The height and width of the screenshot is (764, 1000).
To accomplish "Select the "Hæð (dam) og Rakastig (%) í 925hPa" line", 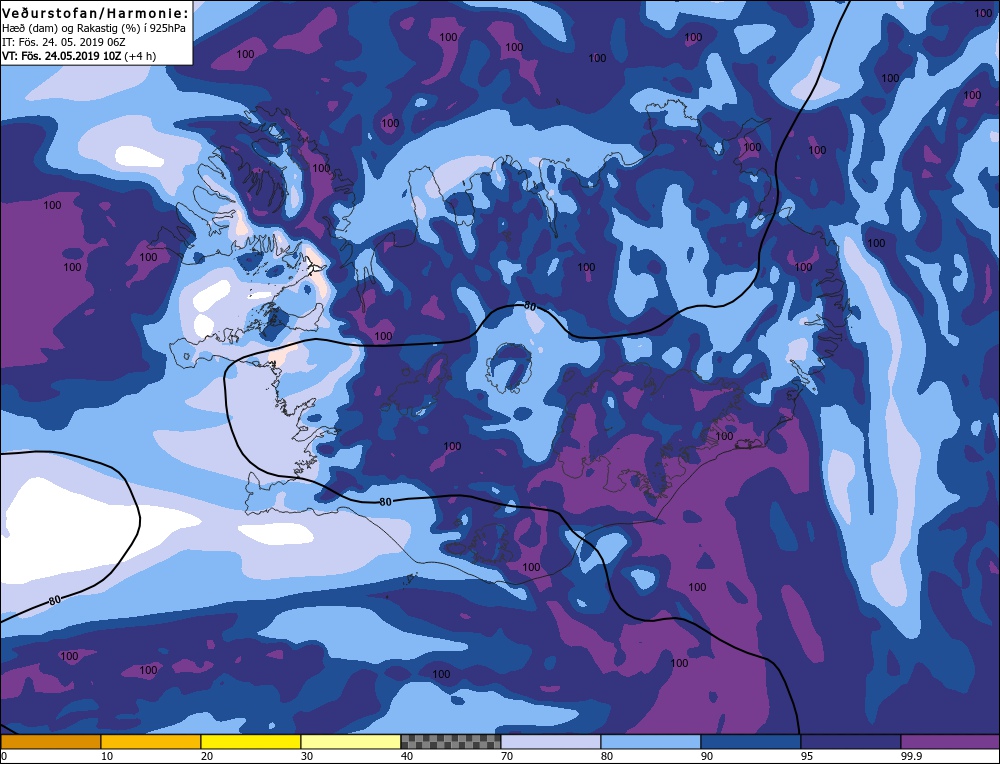I will pyautogui.click(x=94, y=28).
